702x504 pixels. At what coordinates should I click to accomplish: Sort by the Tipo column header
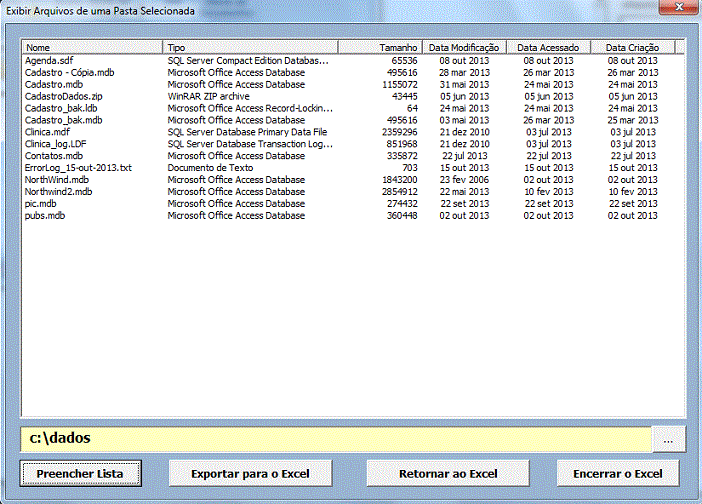250,47
